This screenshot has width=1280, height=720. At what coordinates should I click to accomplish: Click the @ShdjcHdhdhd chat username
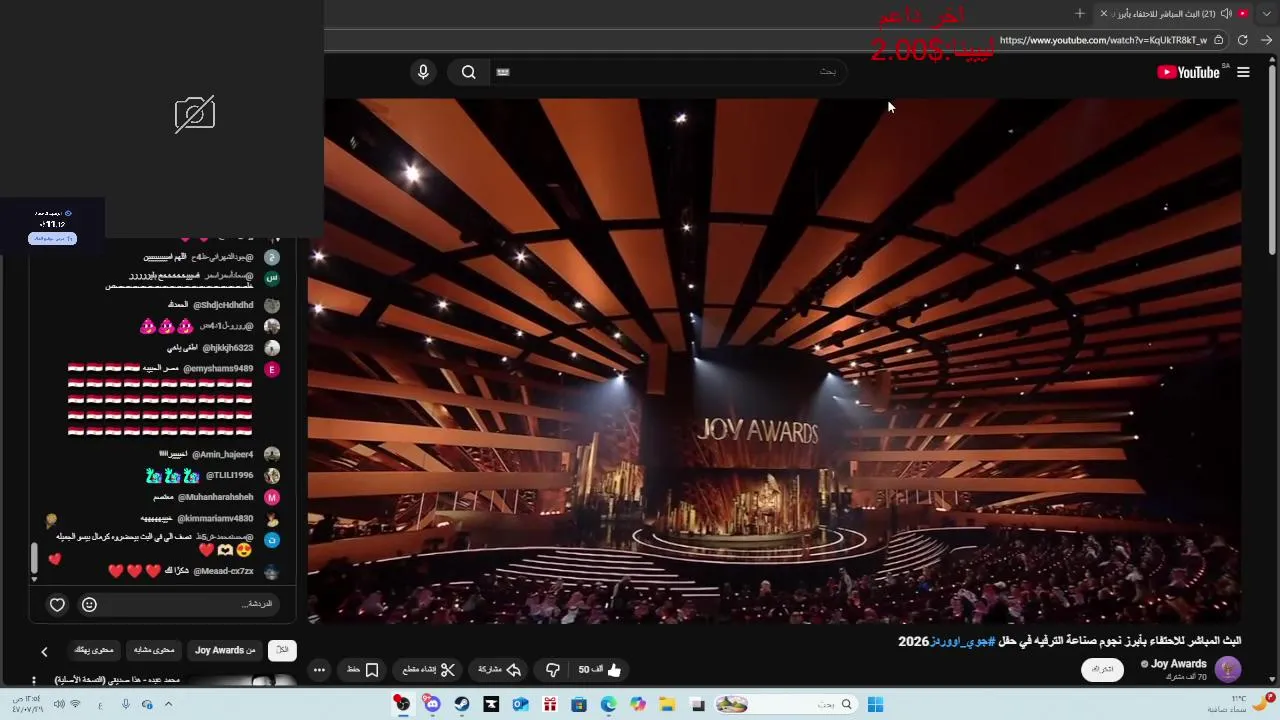[x=223, y=305]
